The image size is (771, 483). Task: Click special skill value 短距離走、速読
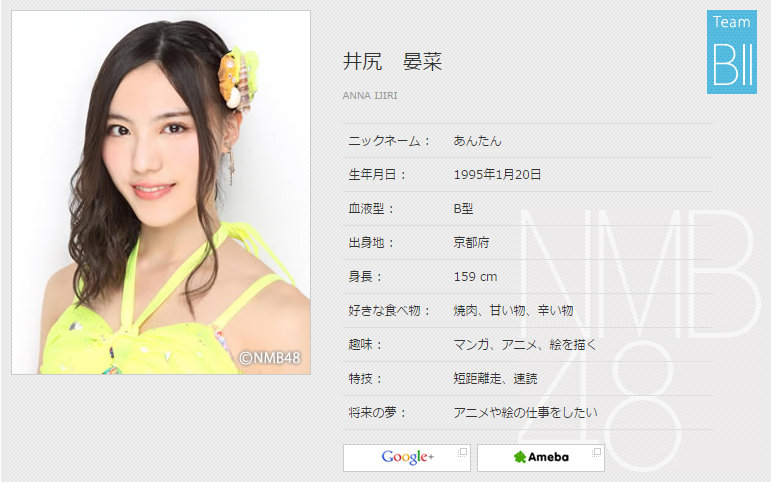point(495,378)
